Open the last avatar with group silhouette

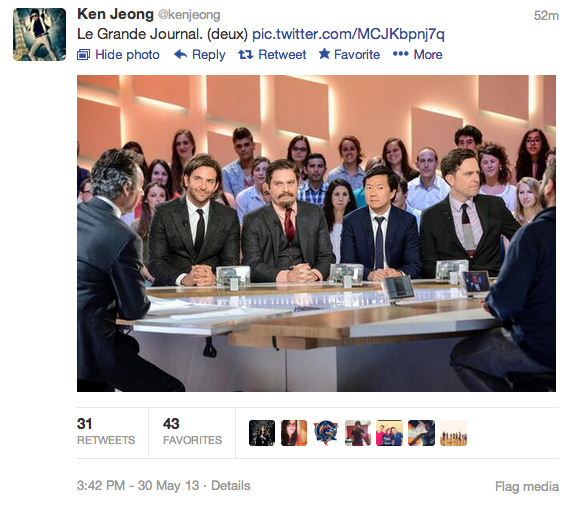tap(454, 433)
